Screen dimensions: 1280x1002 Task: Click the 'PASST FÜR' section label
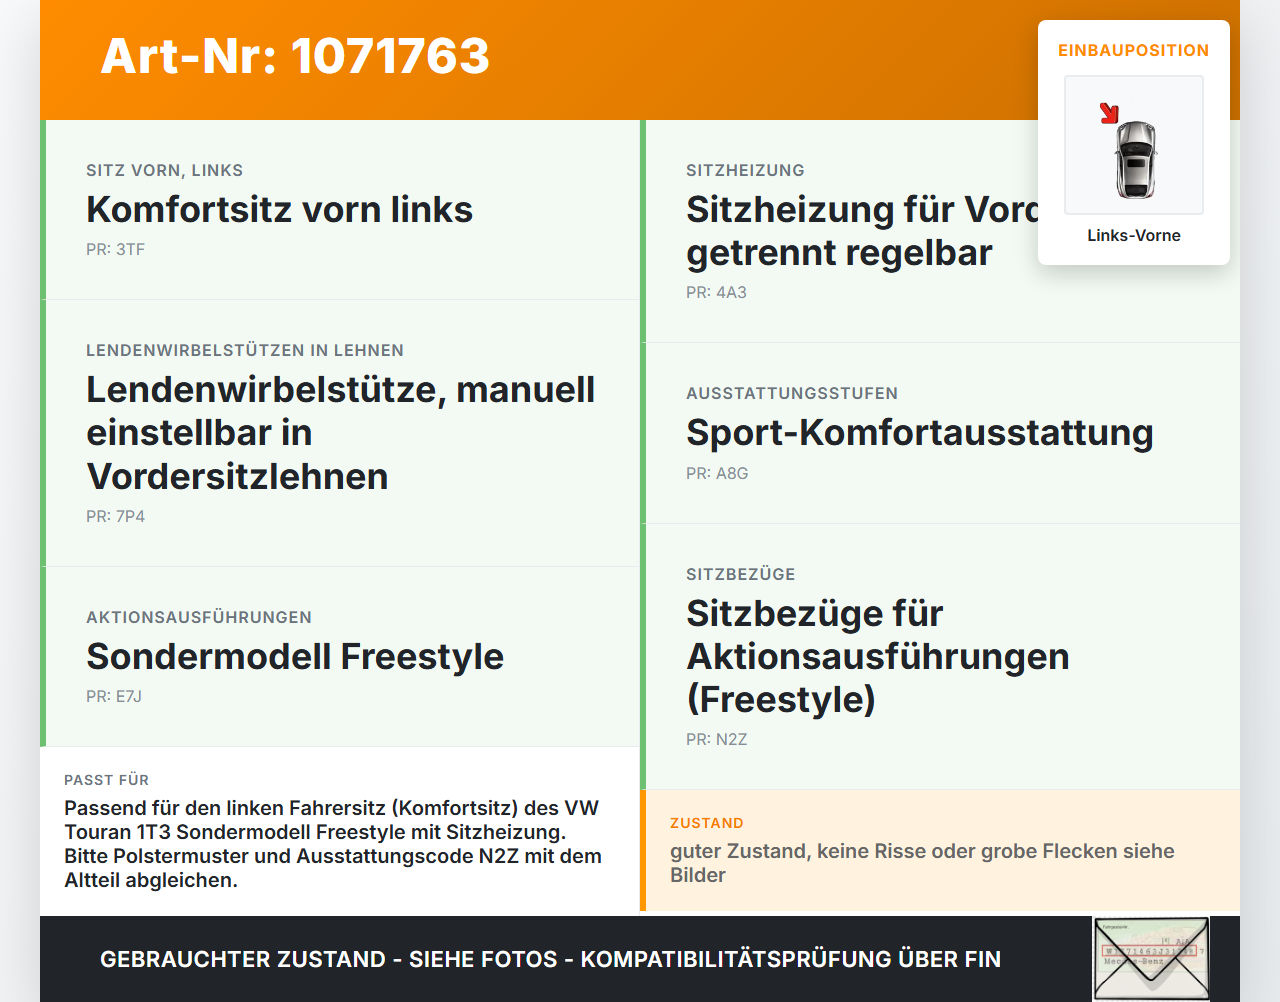click(106, 780)
